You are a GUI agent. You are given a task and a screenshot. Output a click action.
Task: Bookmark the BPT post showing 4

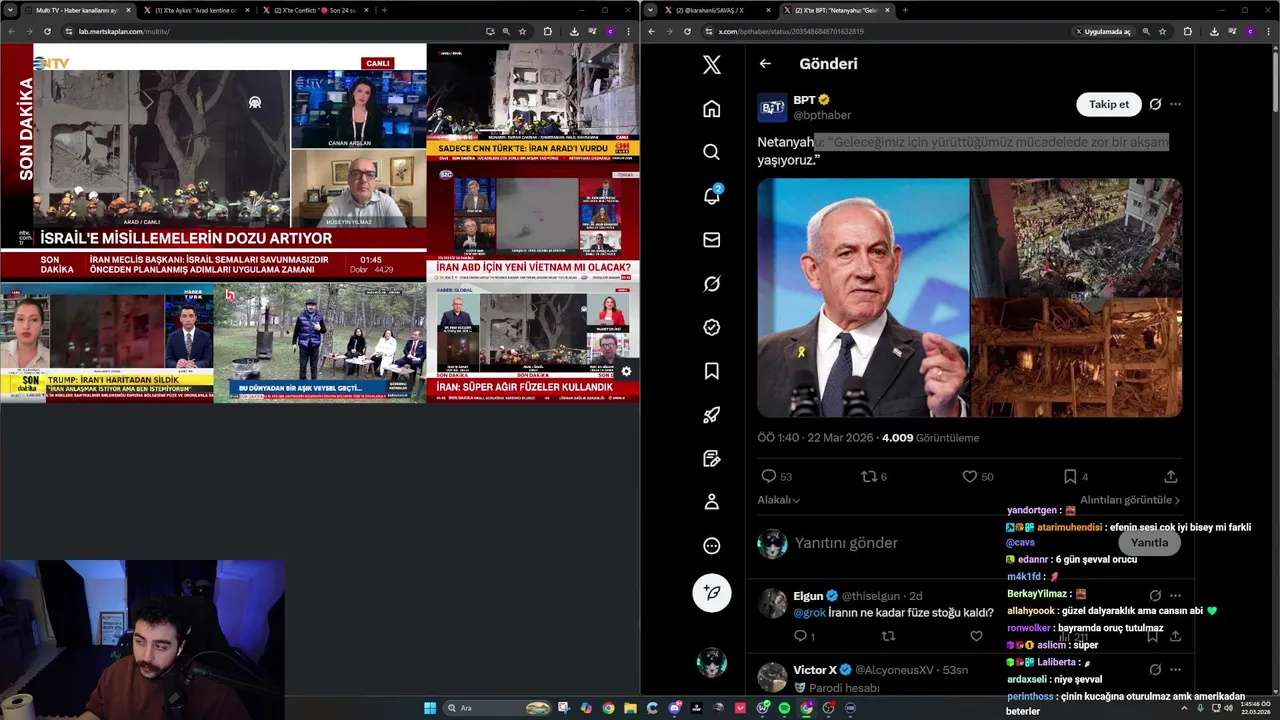tap(1077, 477)
